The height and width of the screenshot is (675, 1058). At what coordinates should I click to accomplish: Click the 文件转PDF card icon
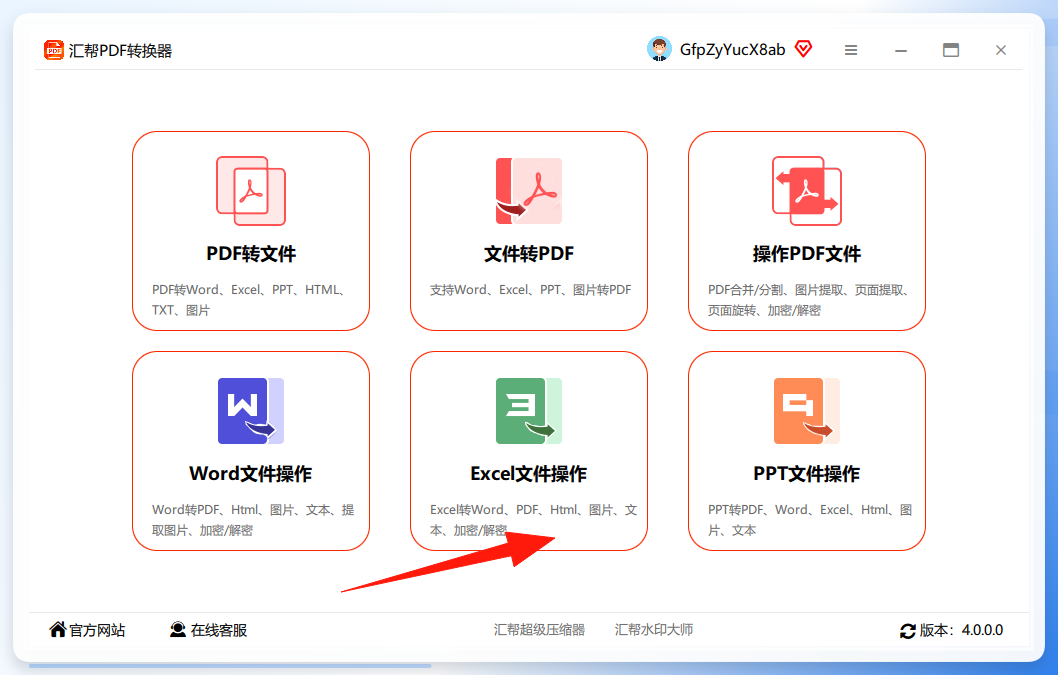[x=529, y=191]
